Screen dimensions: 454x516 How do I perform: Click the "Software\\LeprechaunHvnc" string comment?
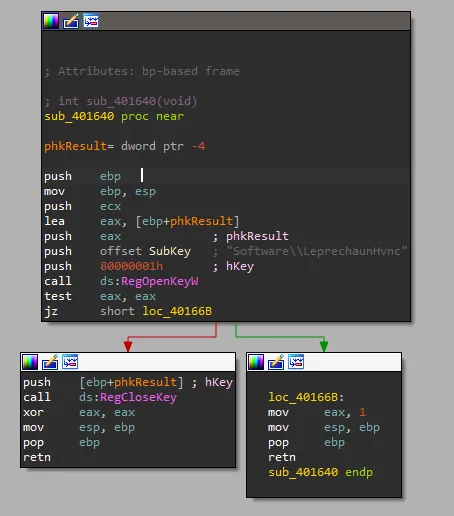[x=317, y=251]
